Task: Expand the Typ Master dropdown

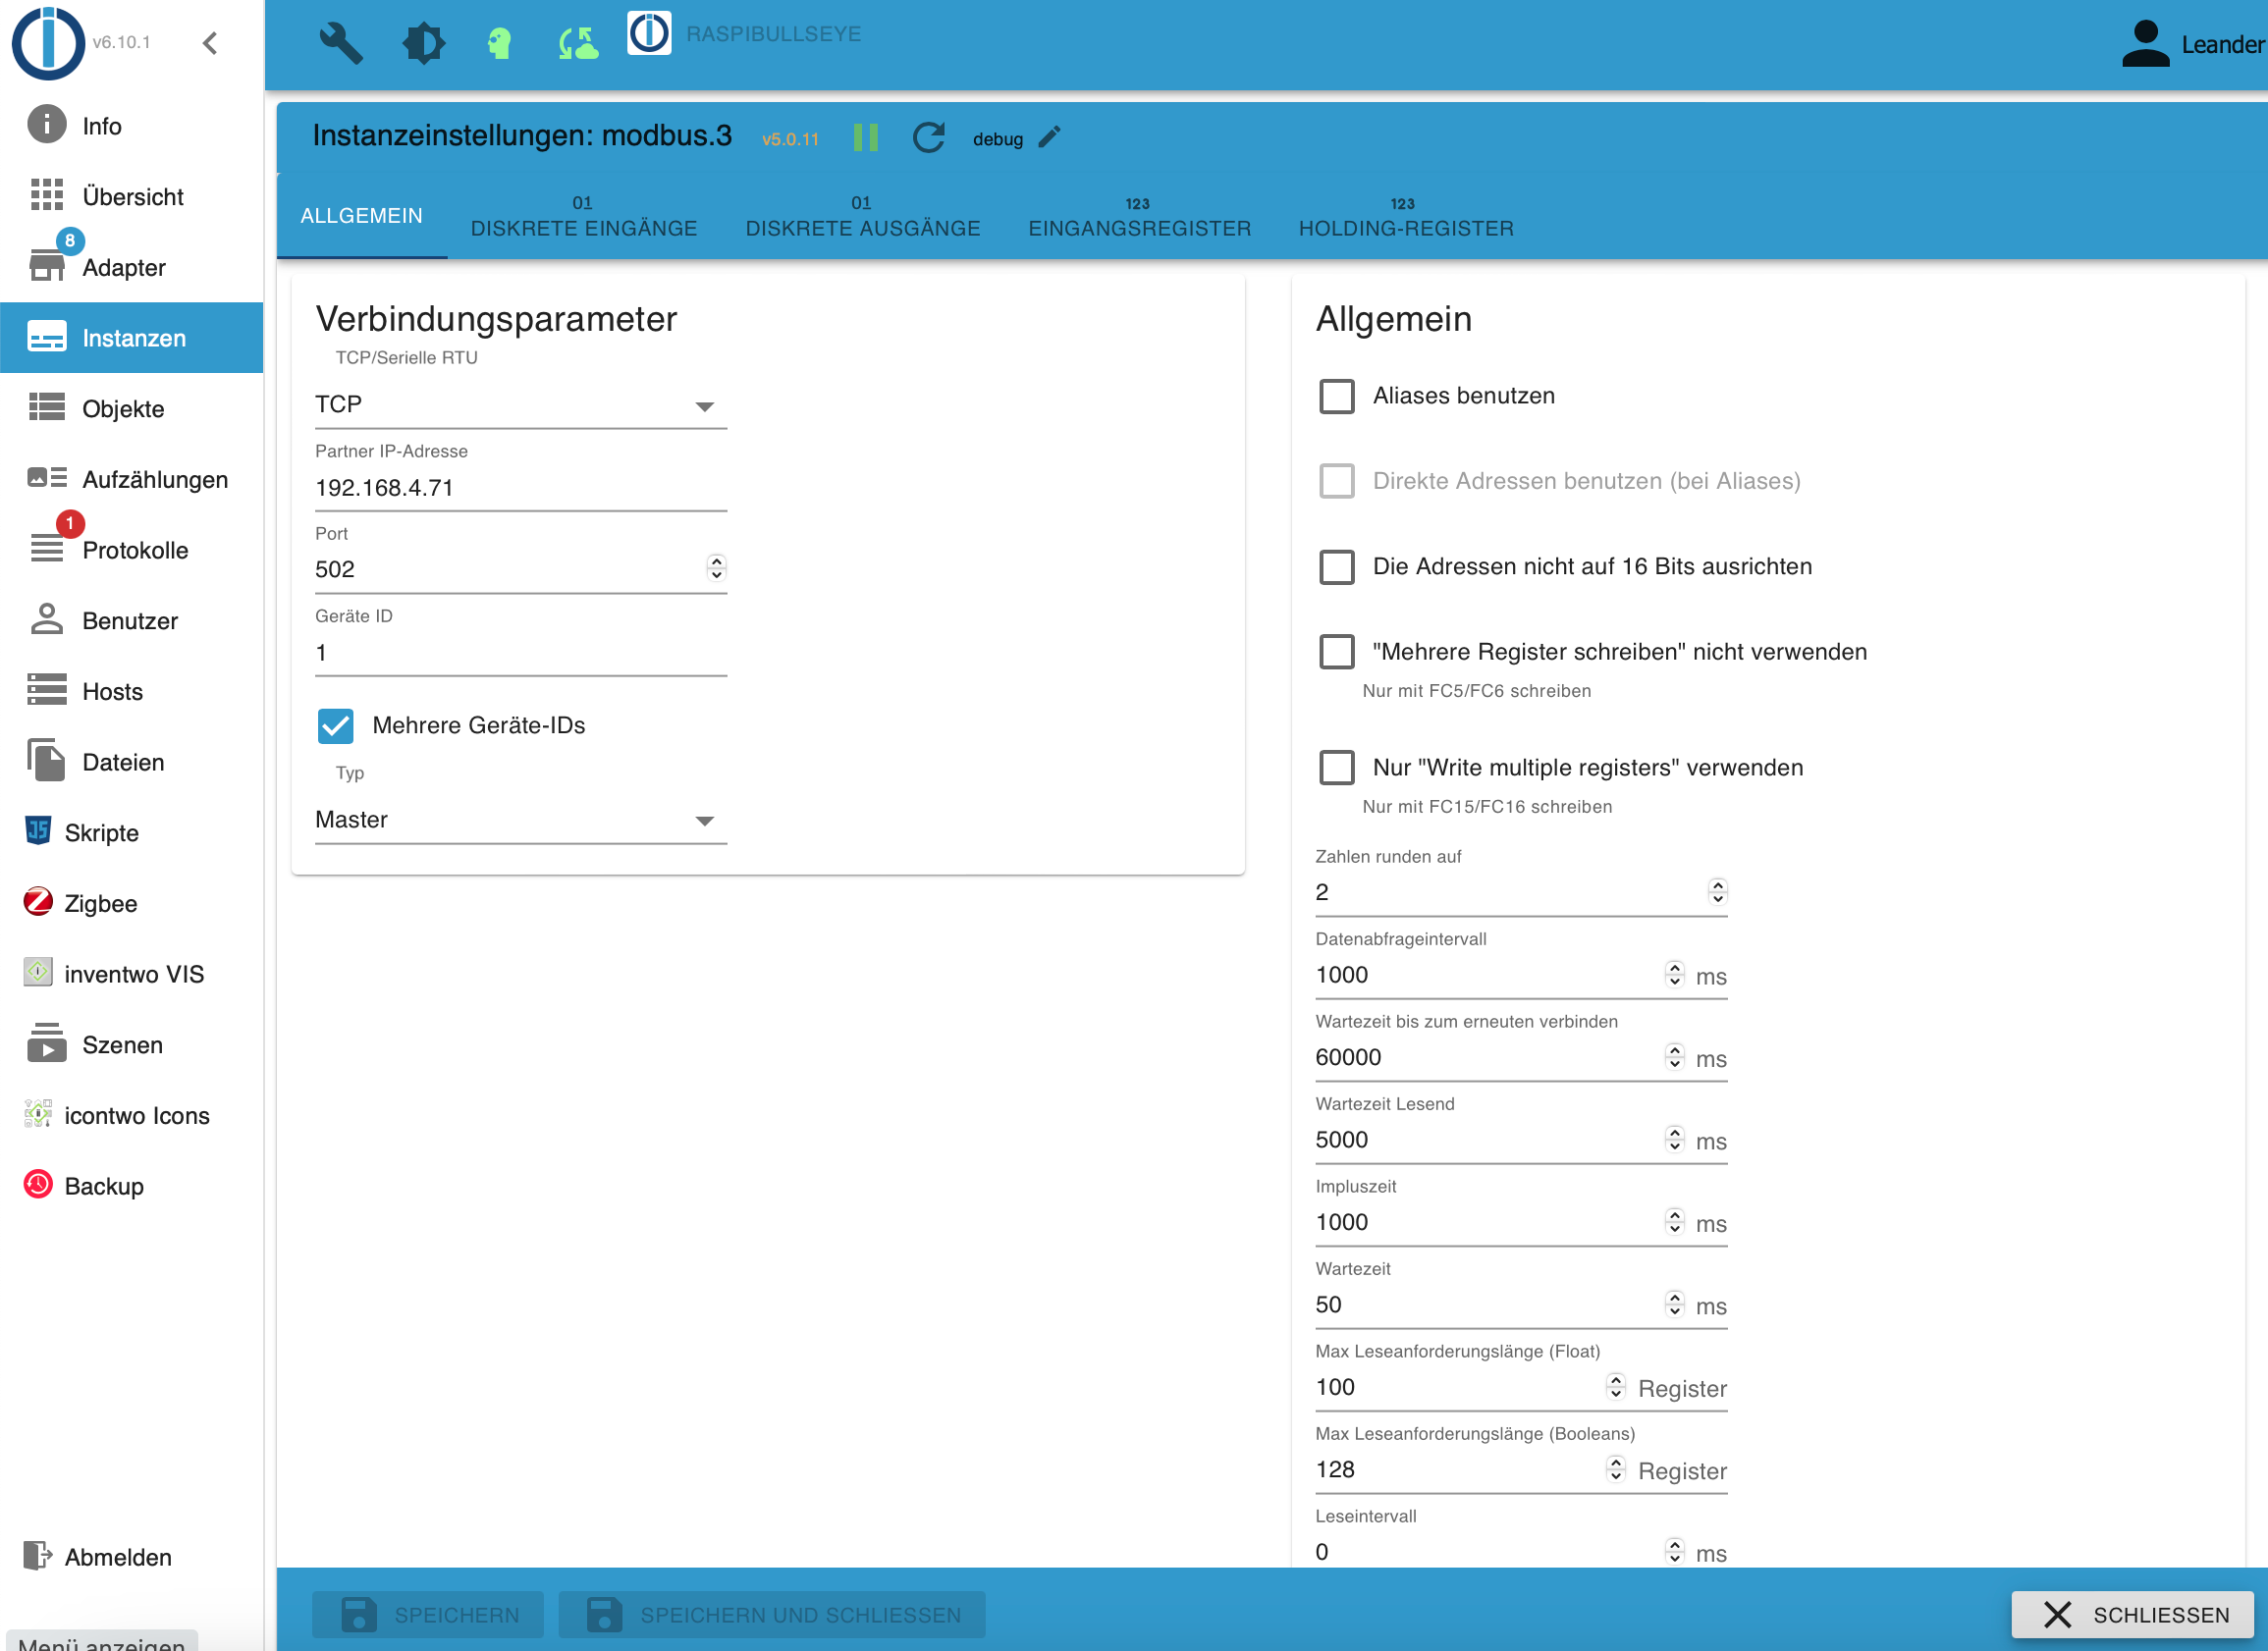Action: [x=520, y=820]
